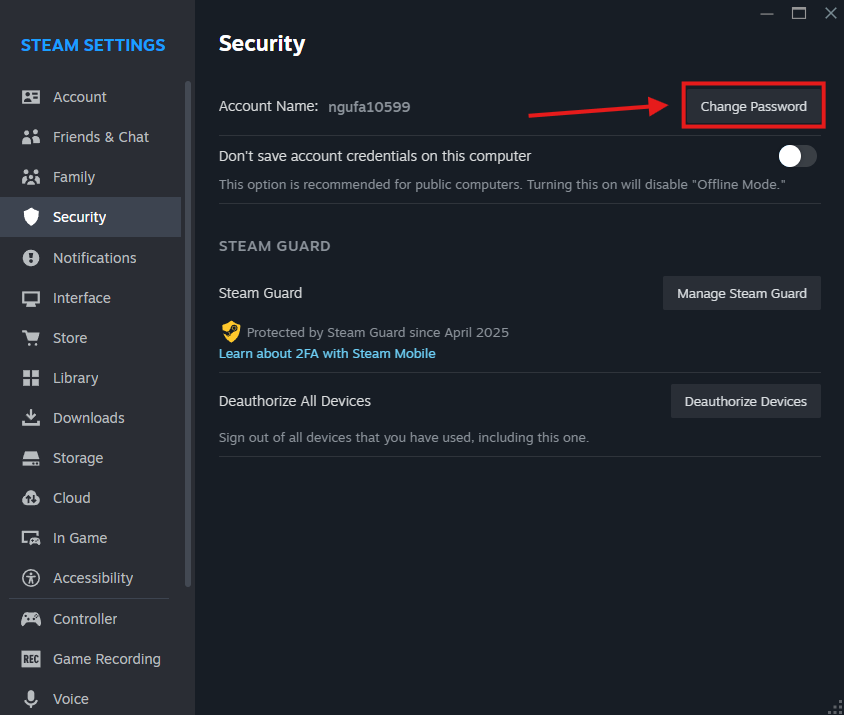The image size is (844, 715).
Task: Click the Downloads arrow icon
Action: (31, 418)
